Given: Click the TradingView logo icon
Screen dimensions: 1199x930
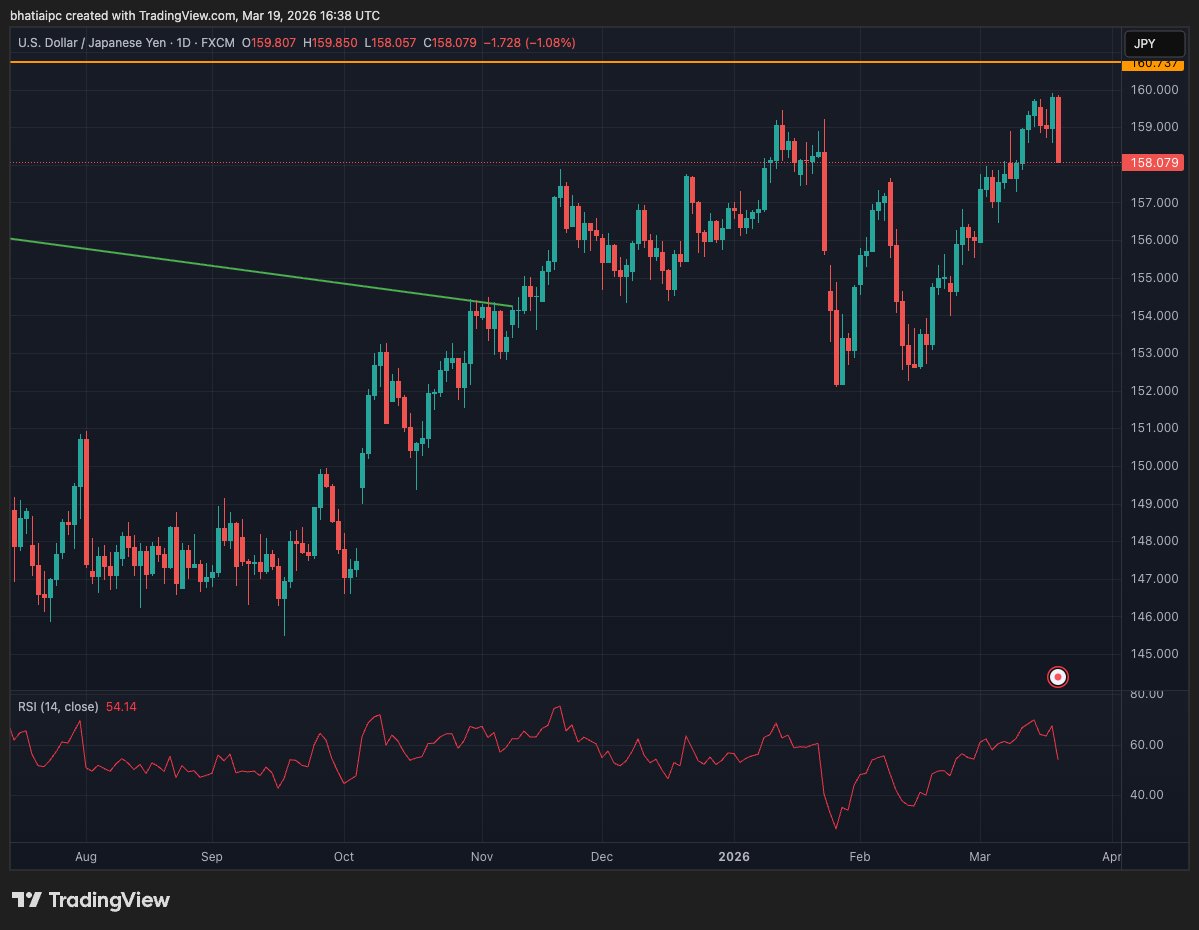Looking at the screenshot, I should coord(26,899).
